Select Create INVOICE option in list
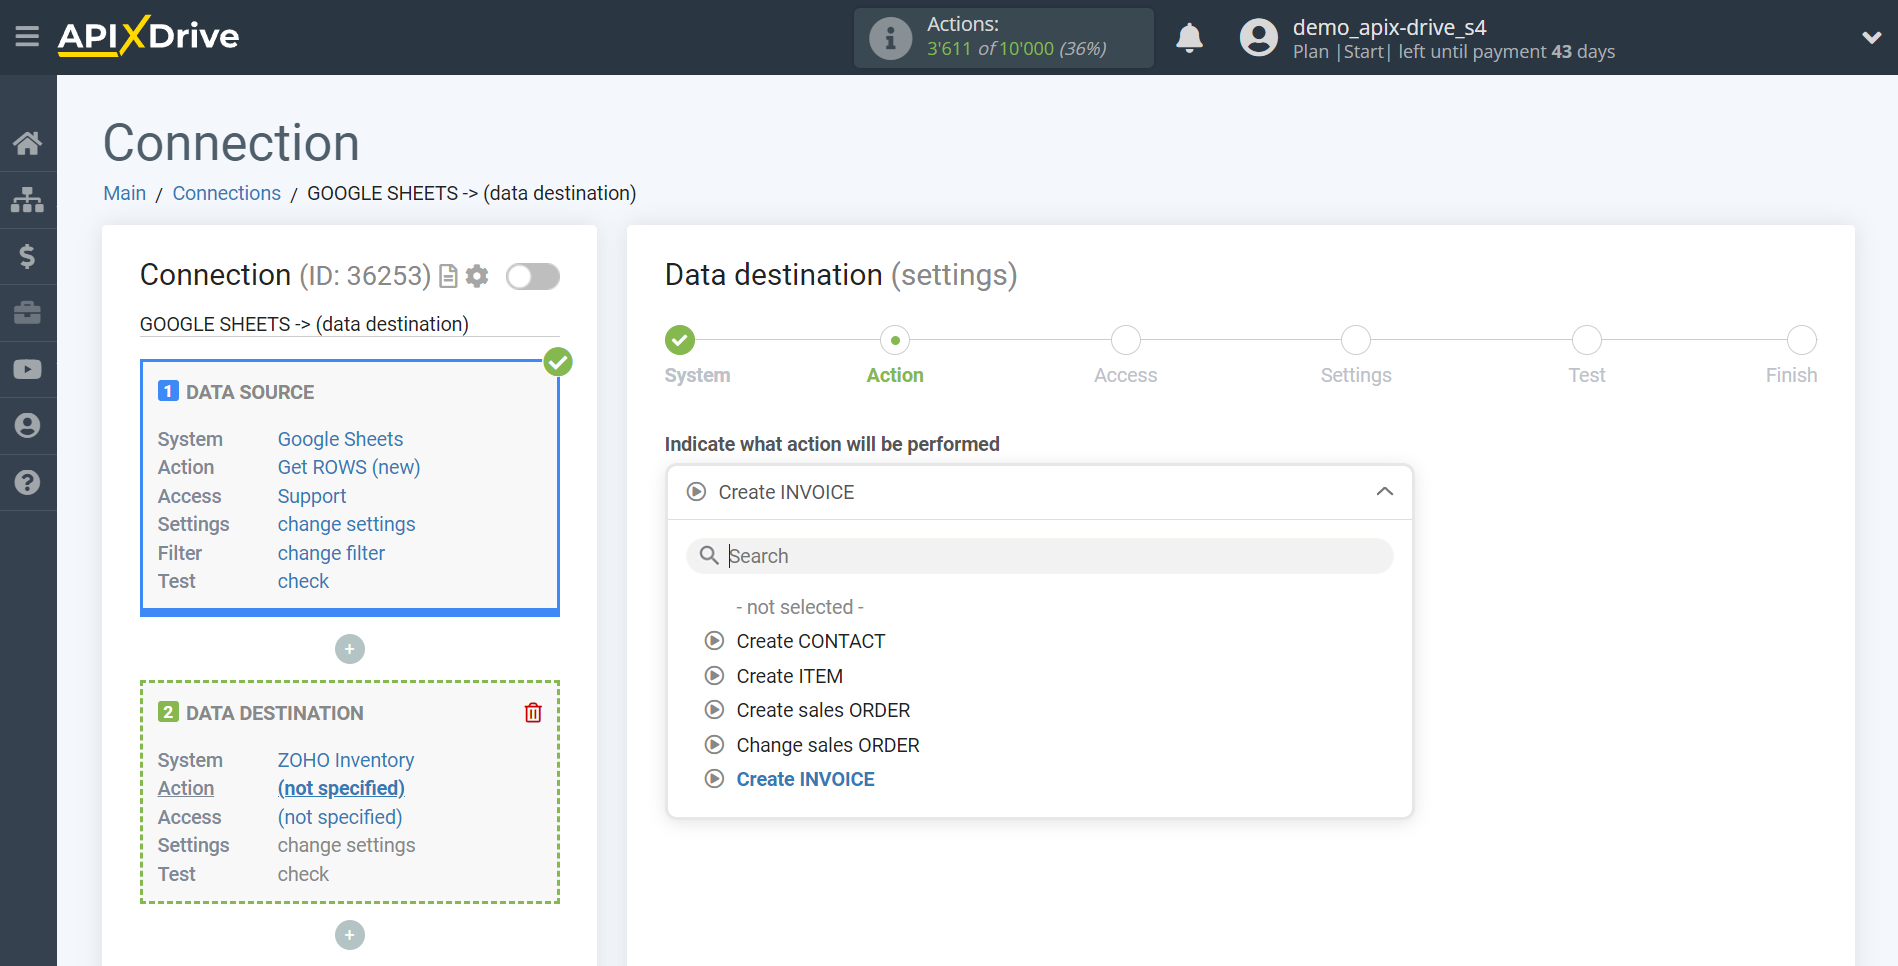Image resolution: width=1898 pixels, height=966 pixels. tap(805, 779)
